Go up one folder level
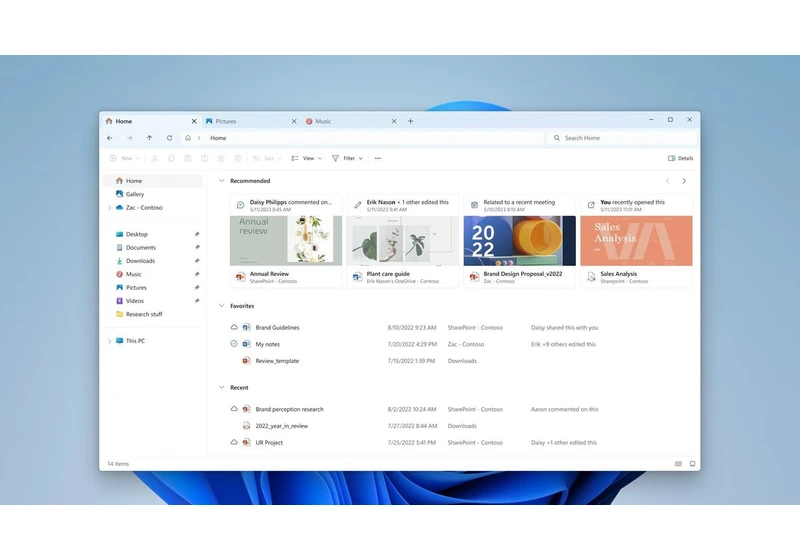This screenshot has height=560, width=800. (x=149, y=138)
